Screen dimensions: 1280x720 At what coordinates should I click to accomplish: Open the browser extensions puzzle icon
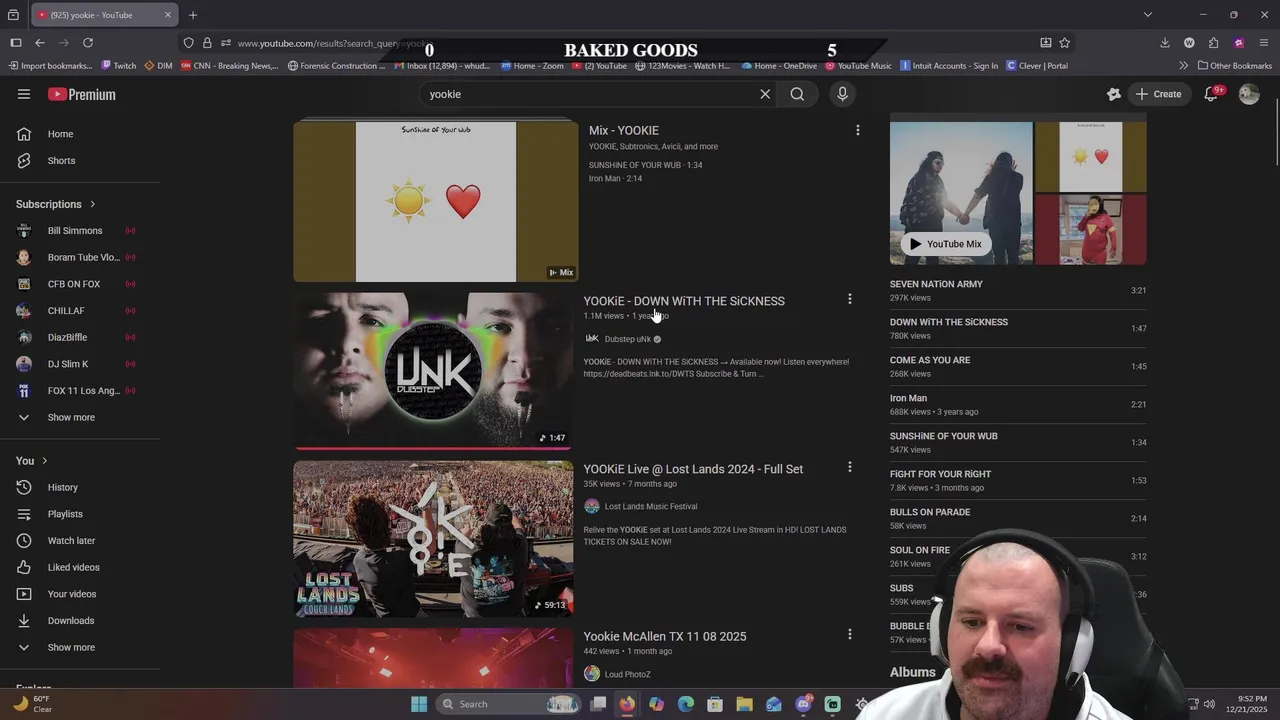click(x=1213, y=43)
